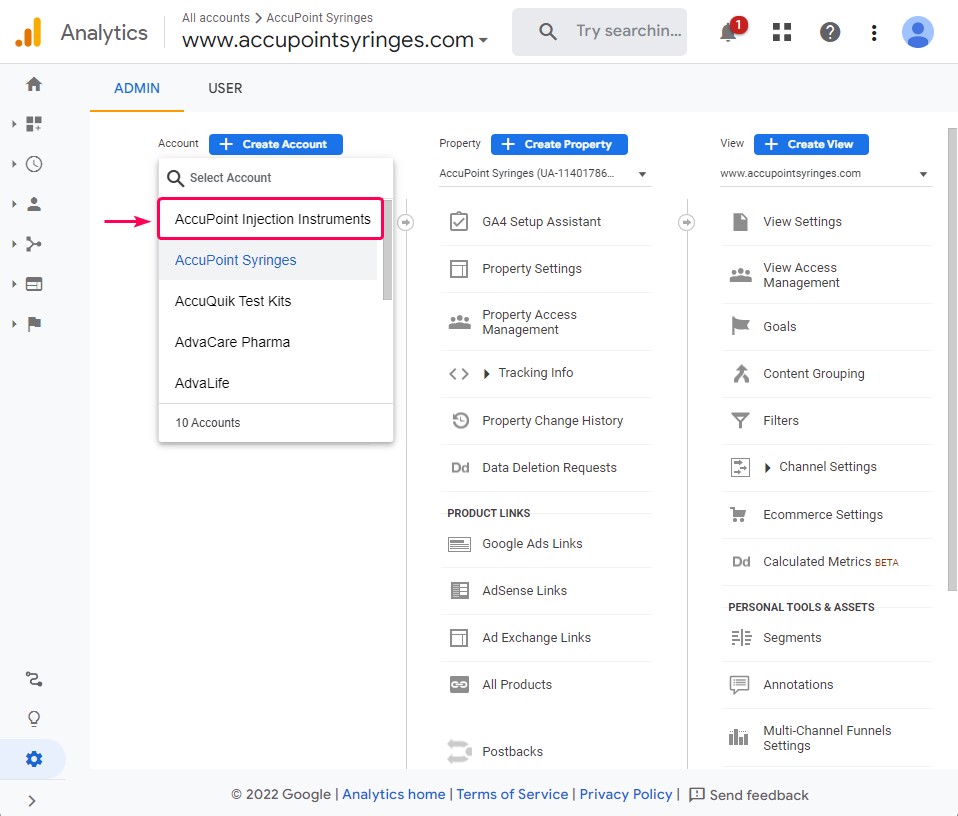
Task: Click the Select Account search field
Action: pos(276,178)
